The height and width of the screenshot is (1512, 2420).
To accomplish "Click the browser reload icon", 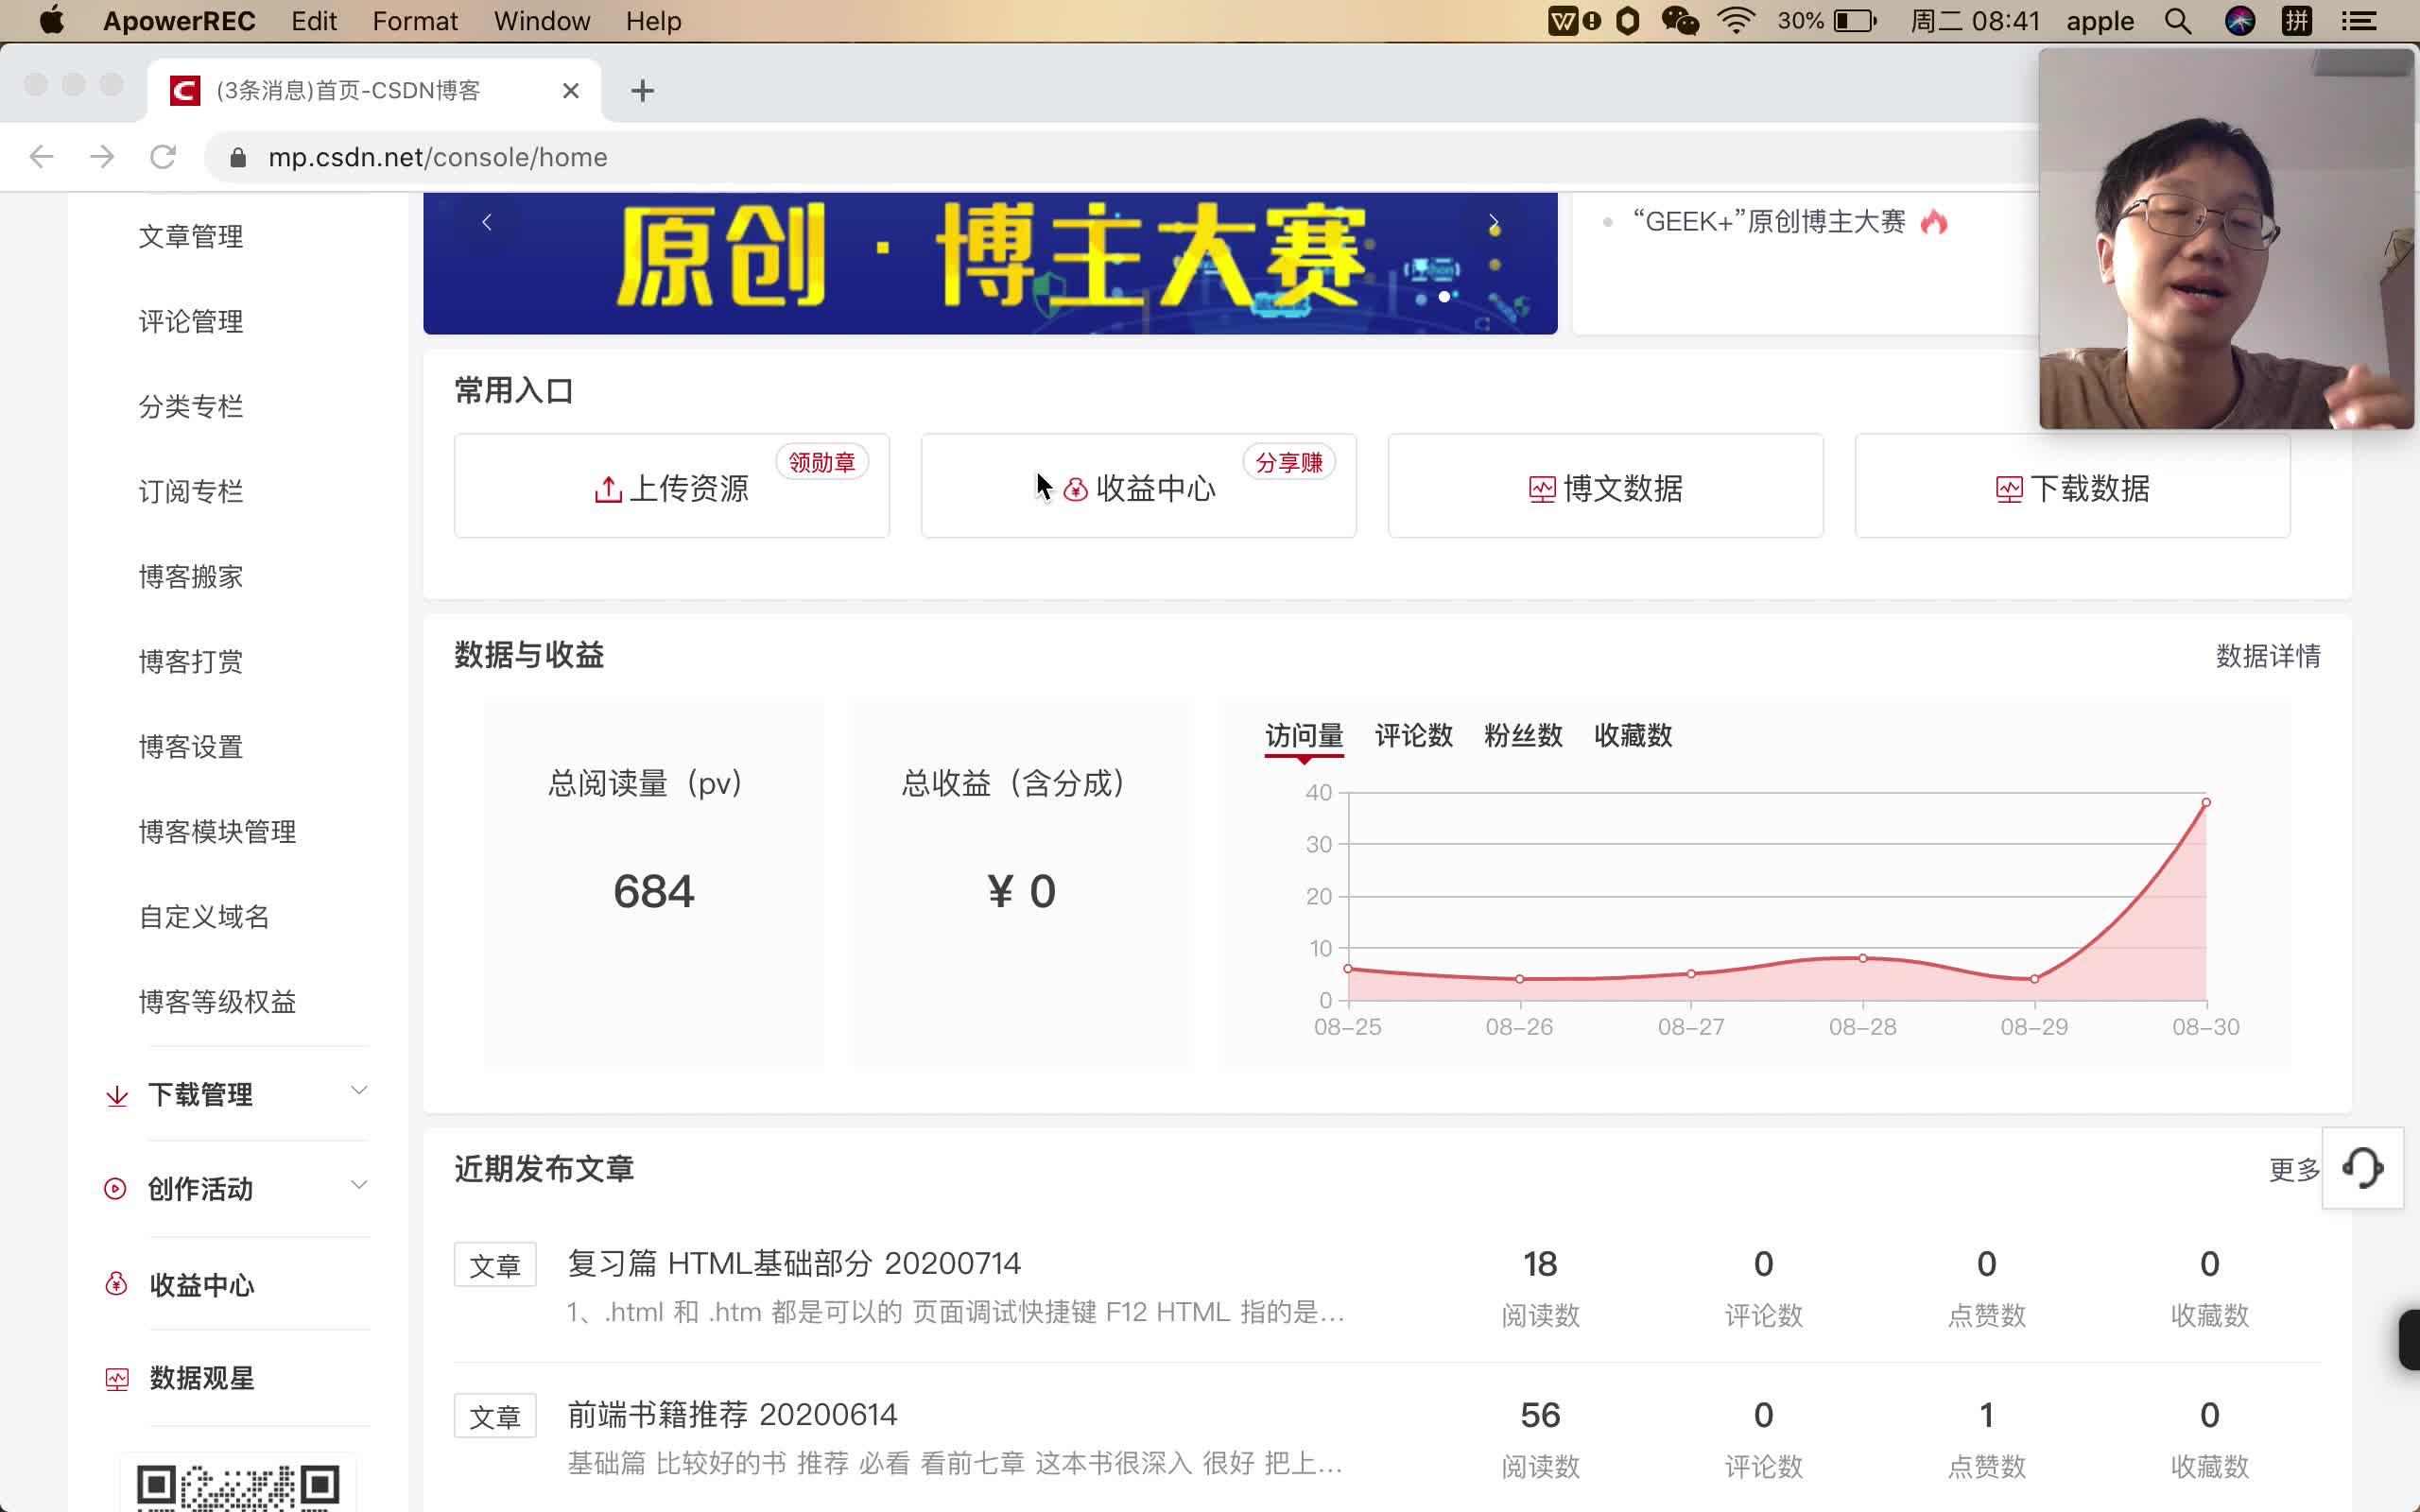I will coord(163,156).
